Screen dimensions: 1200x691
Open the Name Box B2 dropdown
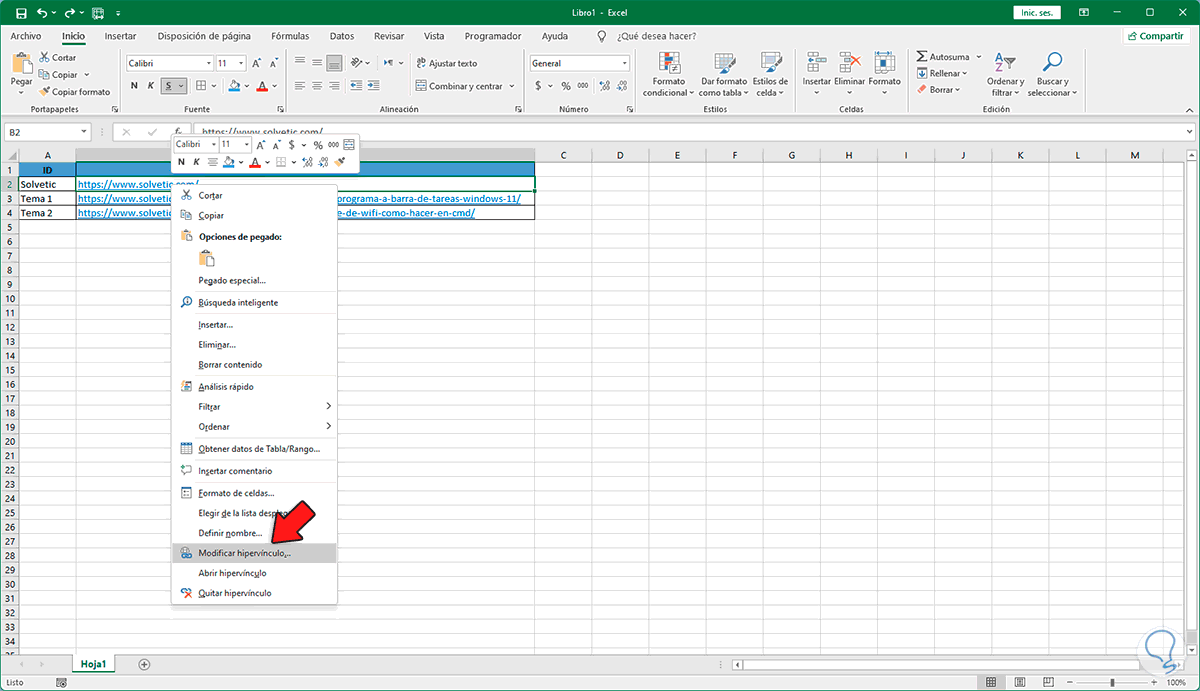coord(84,131)
